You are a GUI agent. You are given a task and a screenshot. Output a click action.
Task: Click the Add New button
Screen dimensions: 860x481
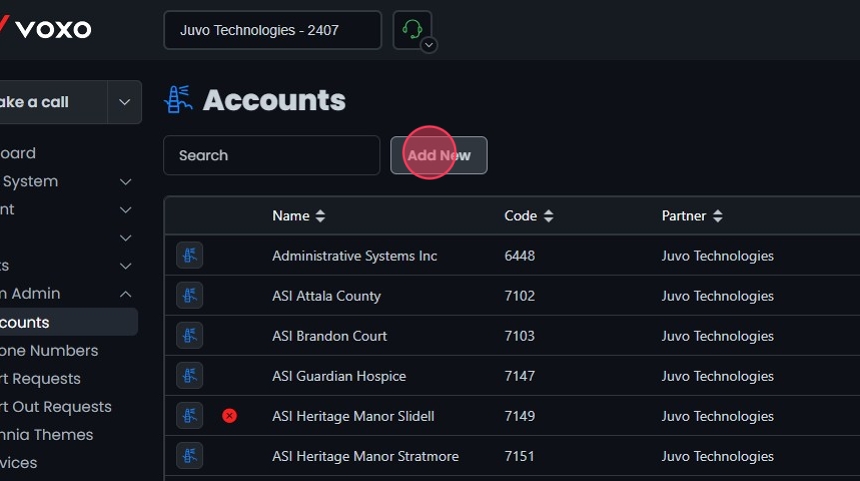(x=439, y=156)
